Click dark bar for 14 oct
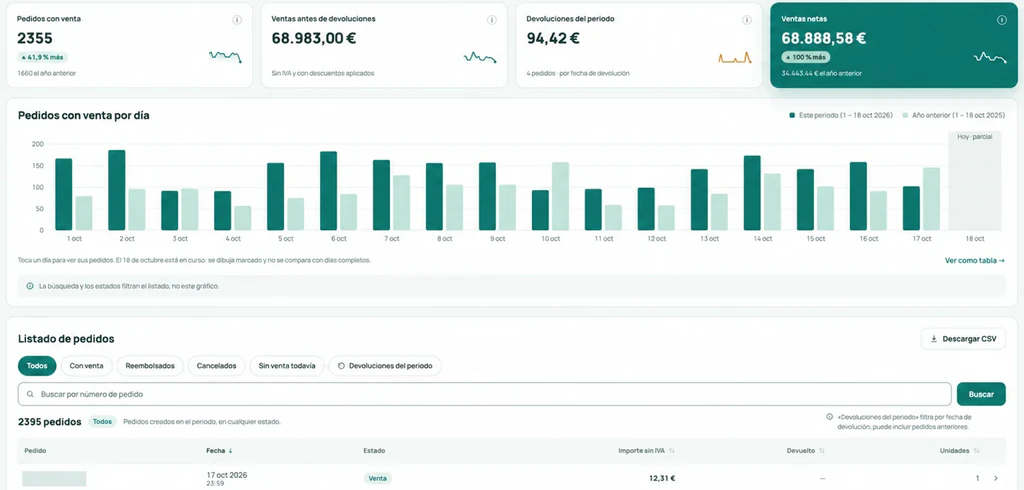The image size is (1024, 490). [x=752, y=193]
